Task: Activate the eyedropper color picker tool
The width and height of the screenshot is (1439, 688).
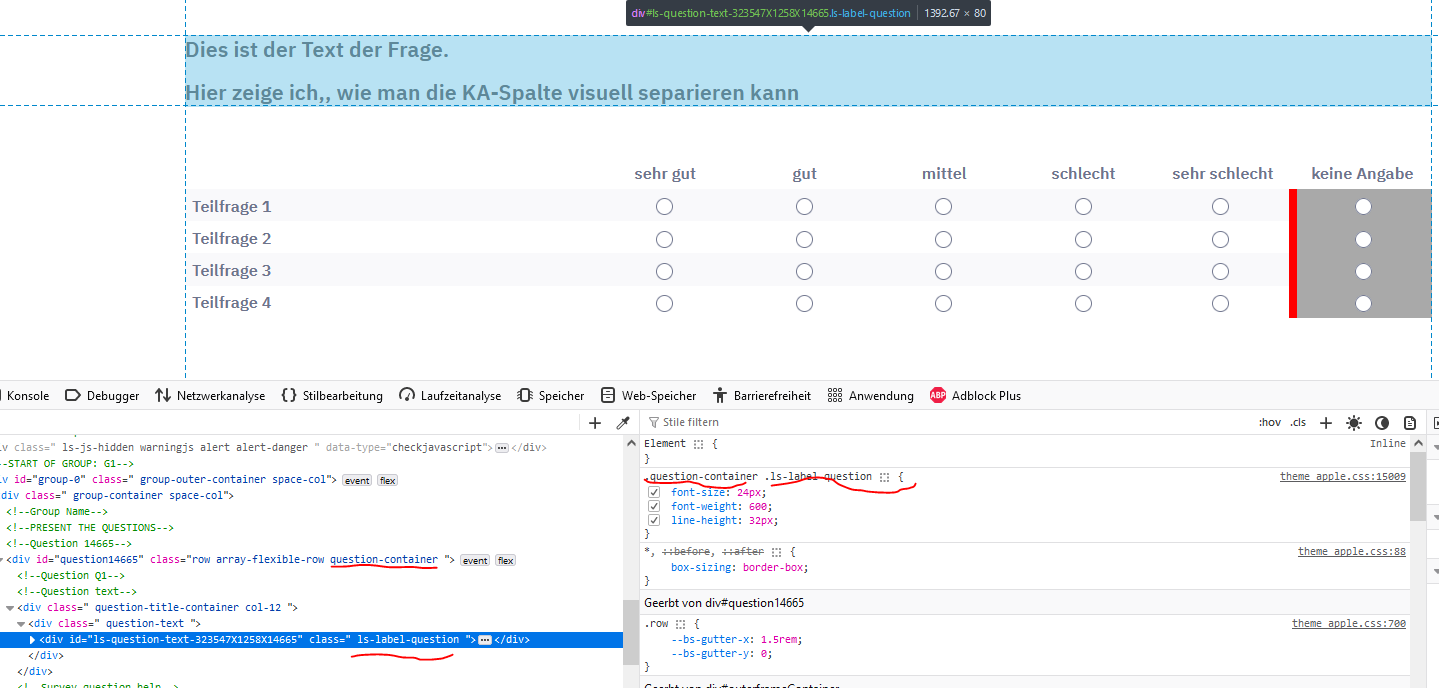Action: tap(622, 423)
